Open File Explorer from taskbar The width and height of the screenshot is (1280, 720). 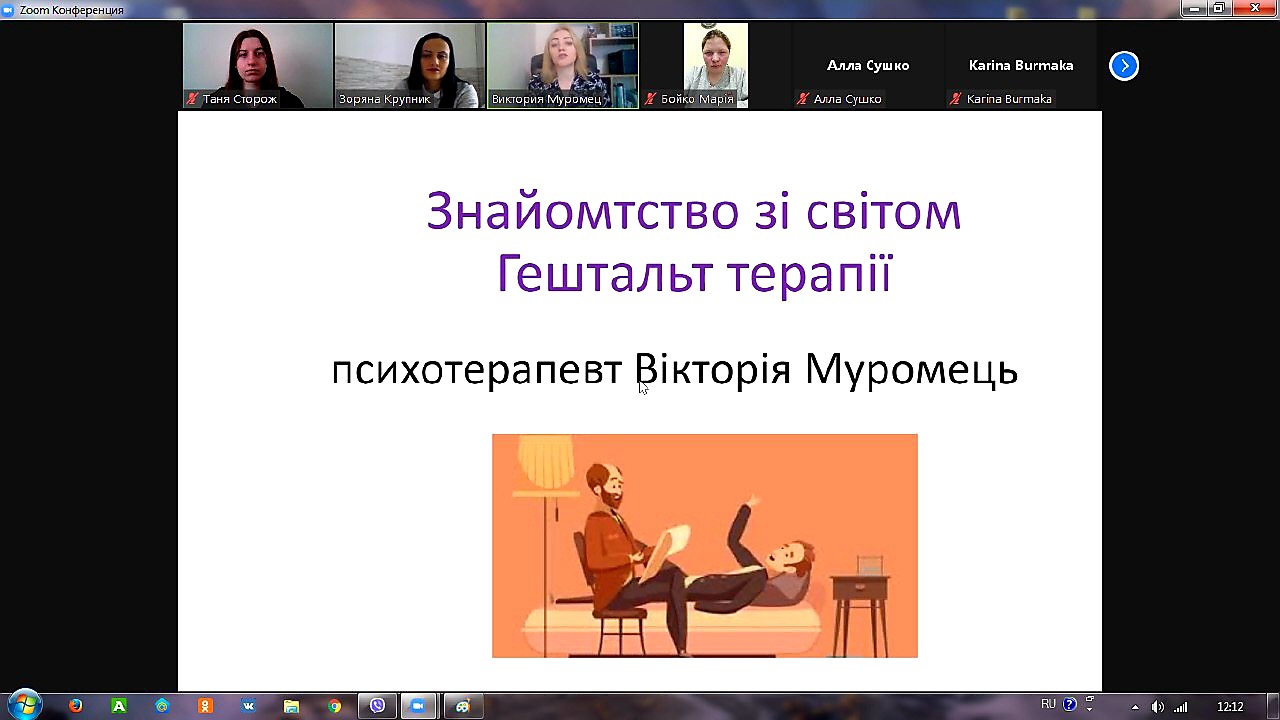pos(291,706)
